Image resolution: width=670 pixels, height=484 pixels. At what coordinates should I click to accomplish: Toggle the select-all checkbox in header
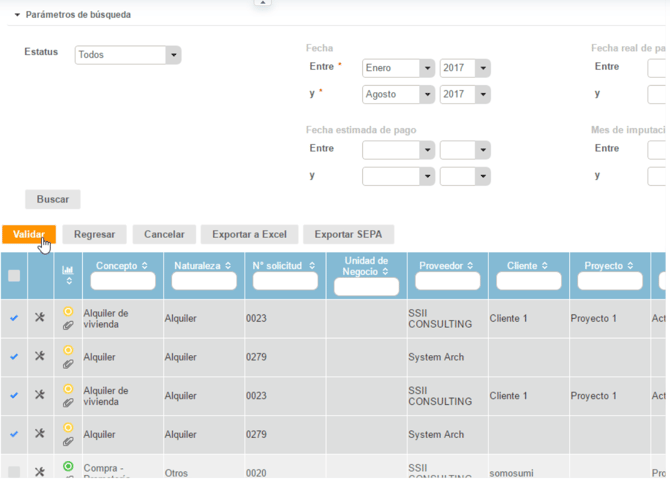tap(14, 276)
